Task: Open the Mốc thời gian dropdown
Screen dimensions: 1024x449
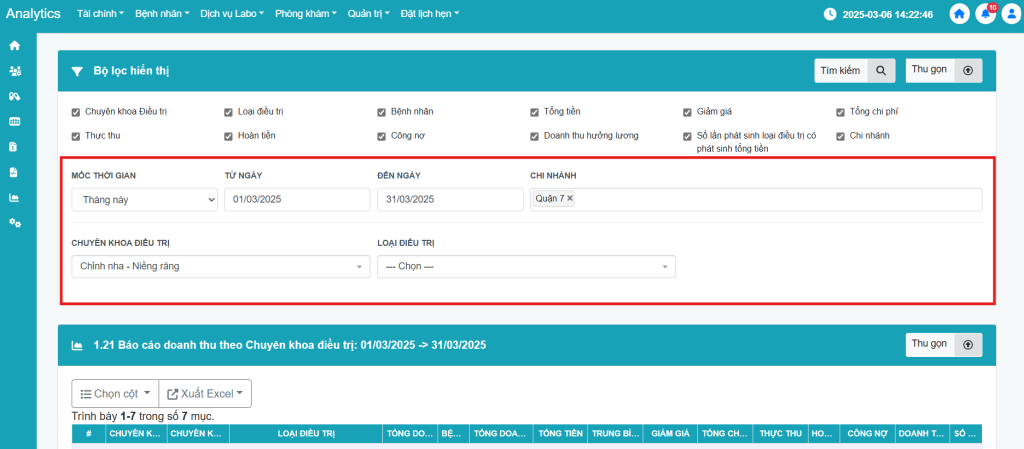Action: point(144,200)
